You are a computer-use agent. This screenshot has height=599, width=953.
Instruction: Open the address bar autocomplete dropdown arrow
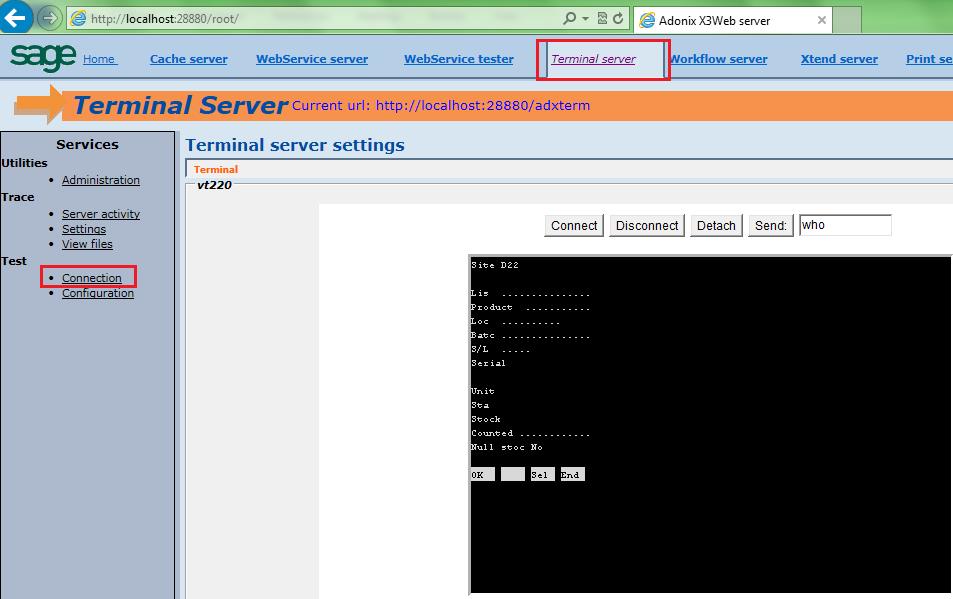pos(585,19)
